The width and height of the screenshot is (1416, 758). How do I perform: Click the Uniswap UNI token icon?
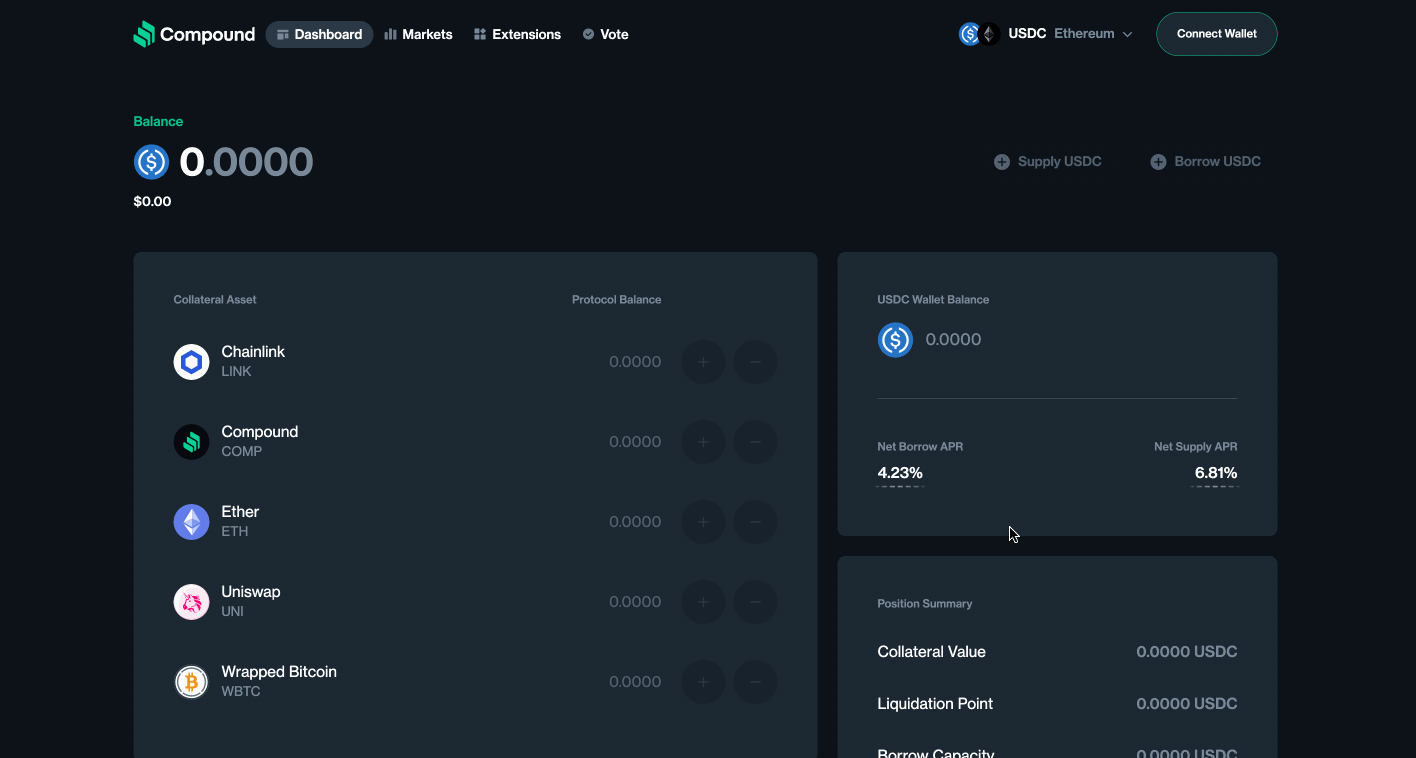point(191,601)
